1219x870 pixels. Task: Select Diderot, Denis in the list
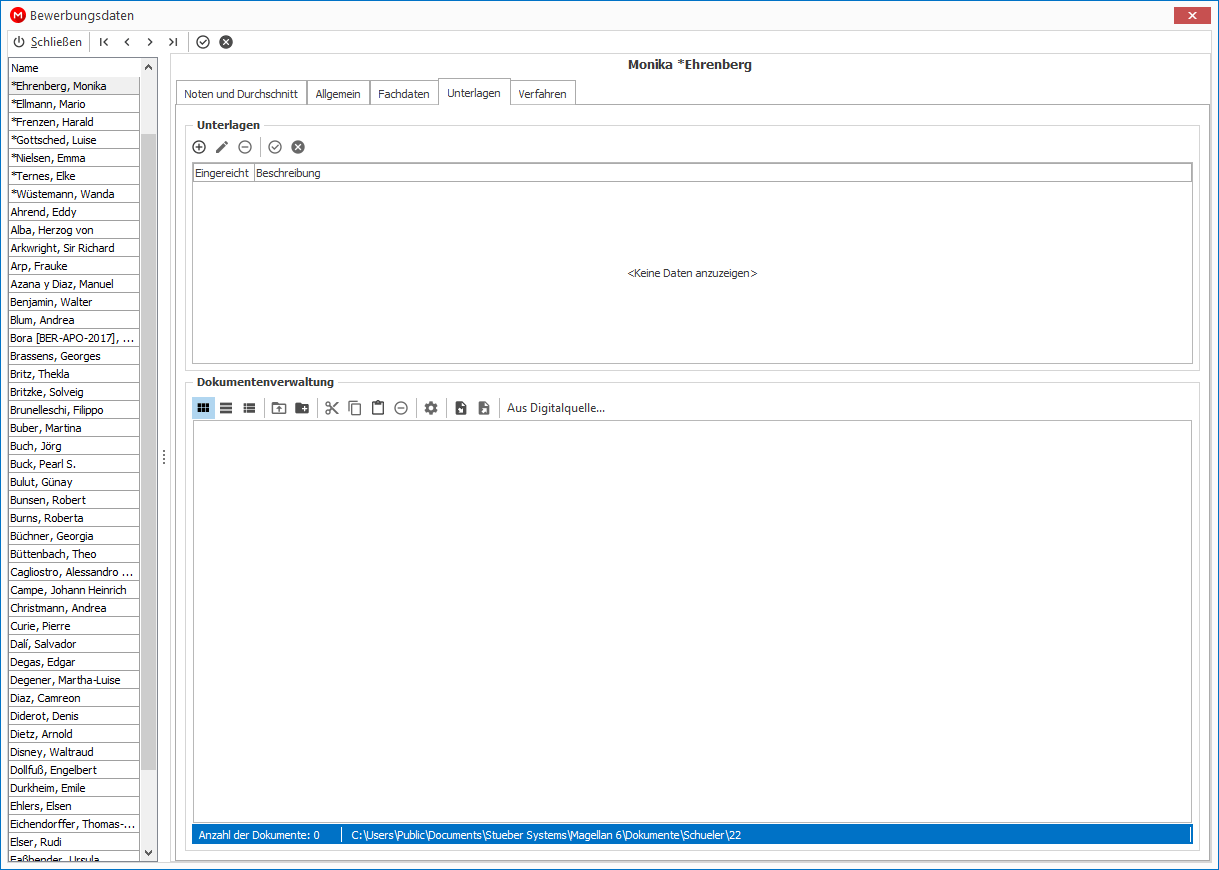point(74,716)
